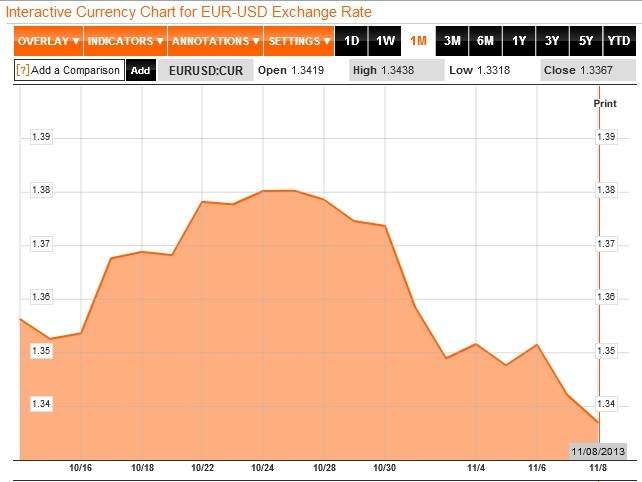Select the 1D time range
The width and height of the screenshot is (642, 482).
pyautogui.click(x=351, y=42)
